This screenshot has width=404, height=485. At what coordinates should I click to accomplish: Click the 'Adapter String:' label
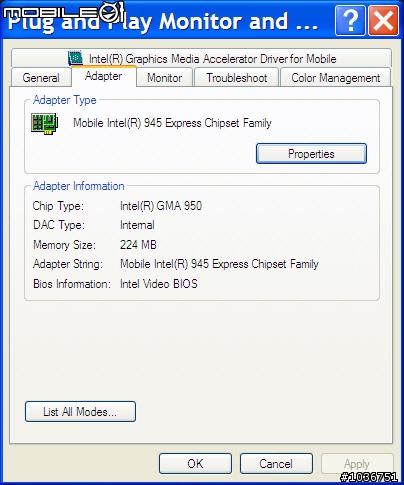[68, 264]
